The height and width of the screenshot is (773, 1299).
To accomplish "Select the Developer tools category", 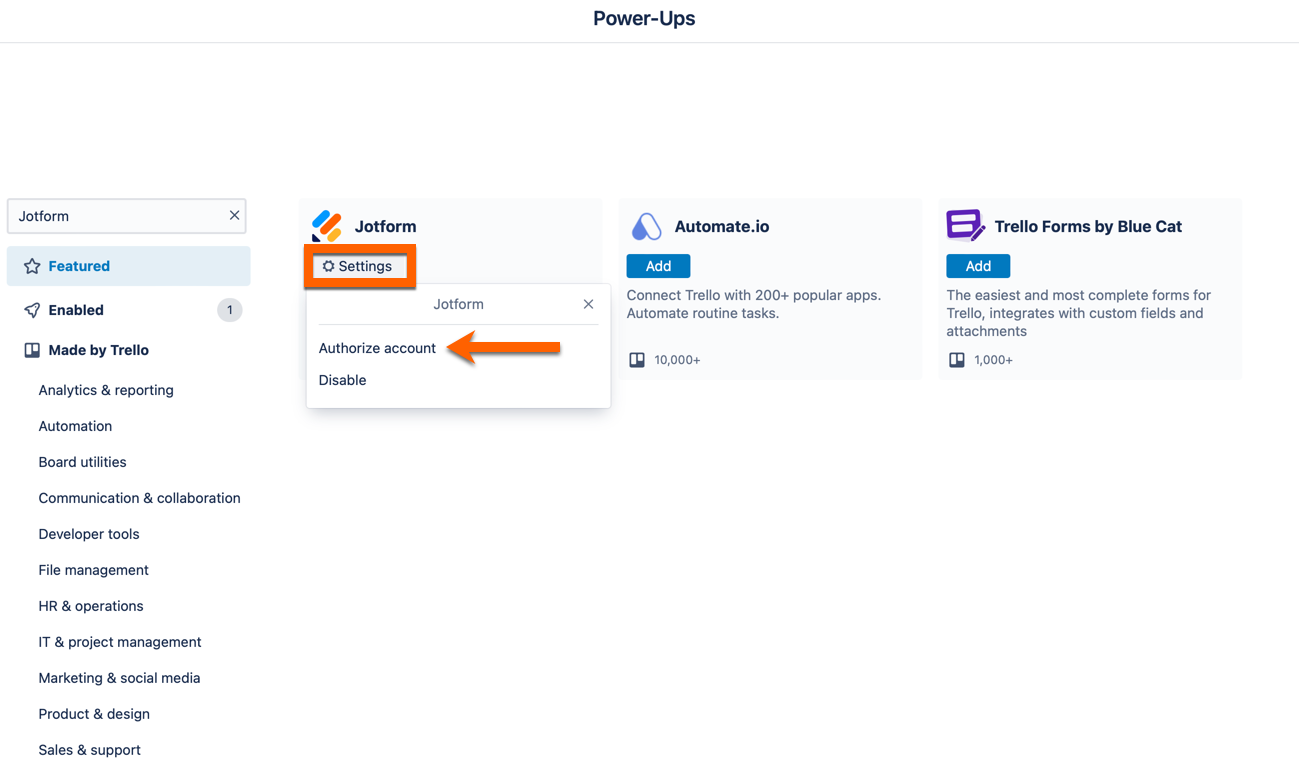I will [89, 534].
